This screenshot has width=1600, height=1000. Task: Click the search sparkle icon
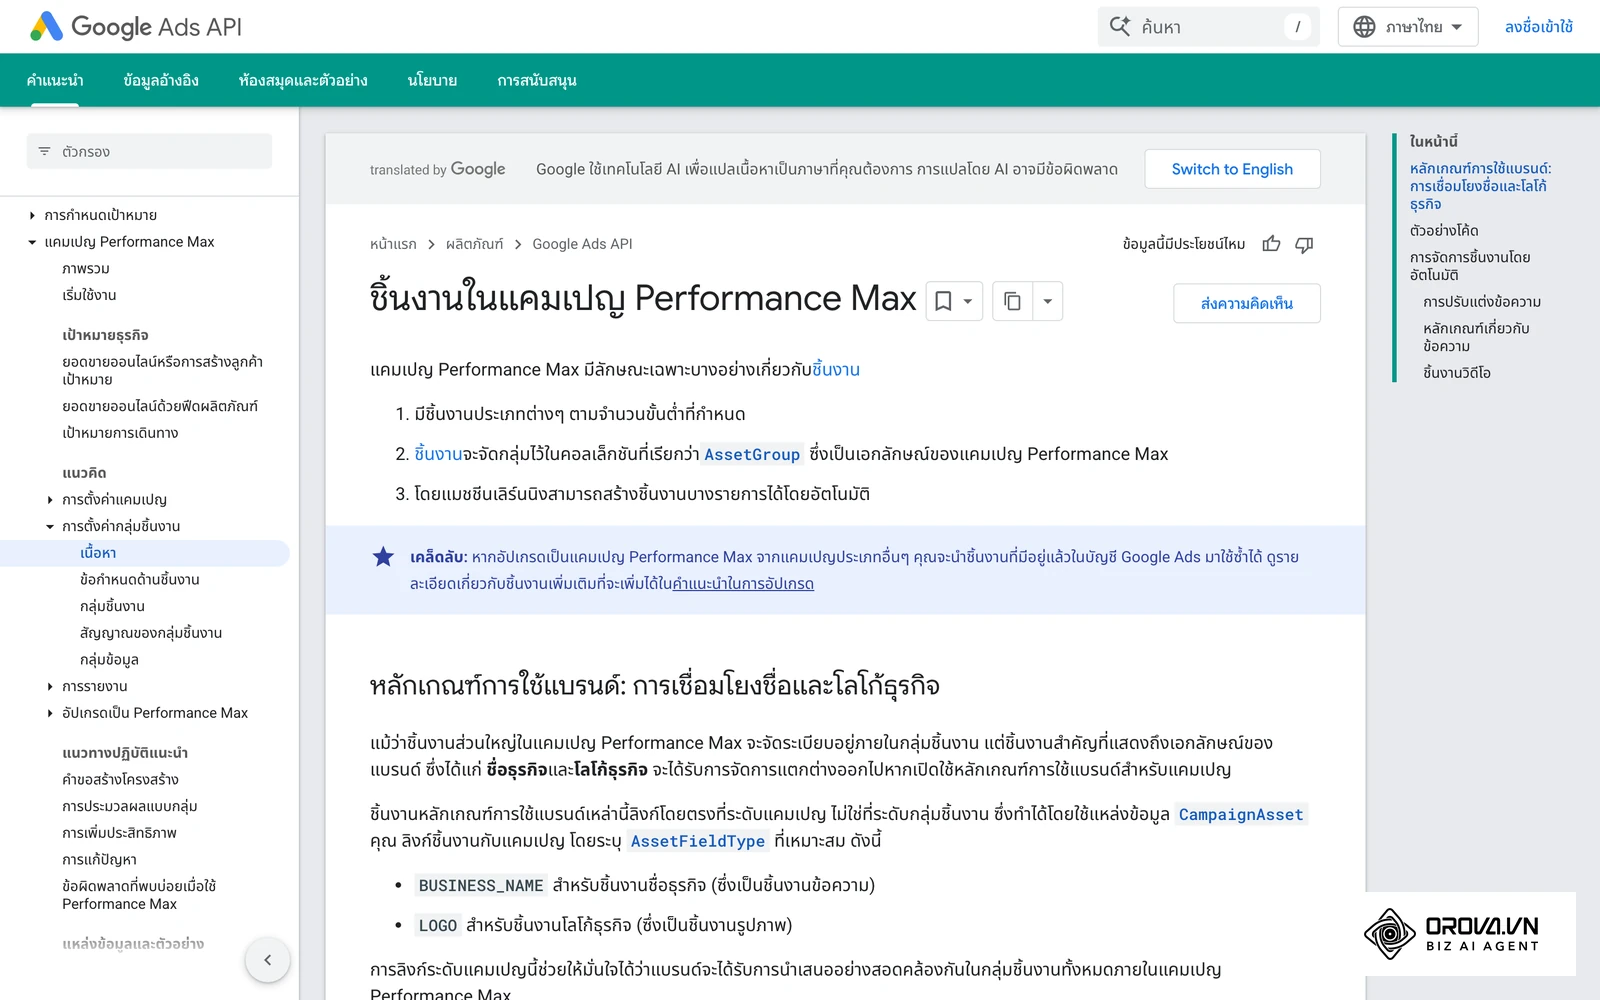point(1120,27)
